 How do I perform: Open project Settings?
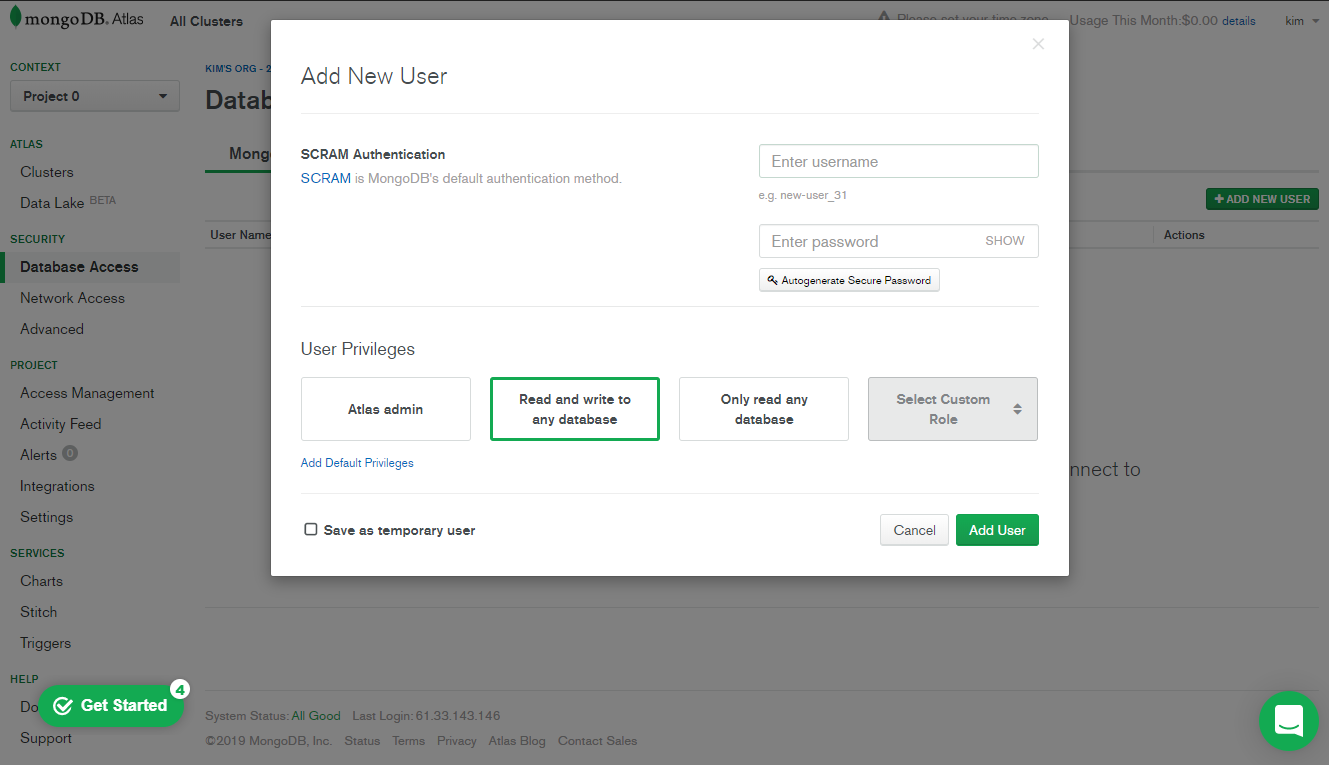[x=46, y=517]
